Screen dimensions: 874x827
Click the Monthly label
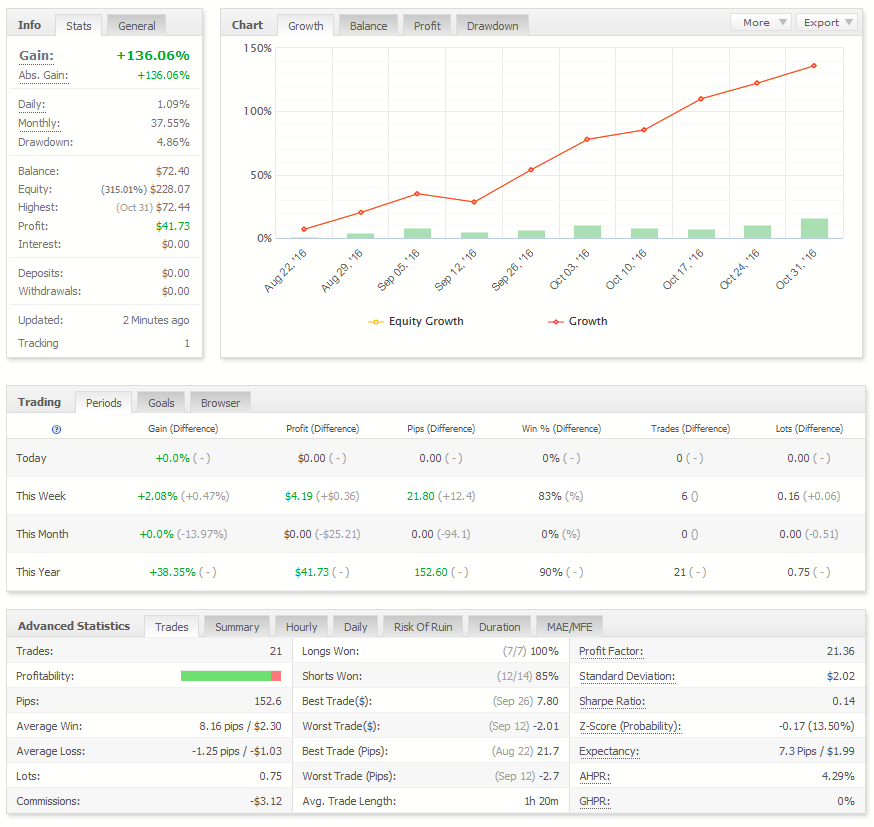coord(39,123)
